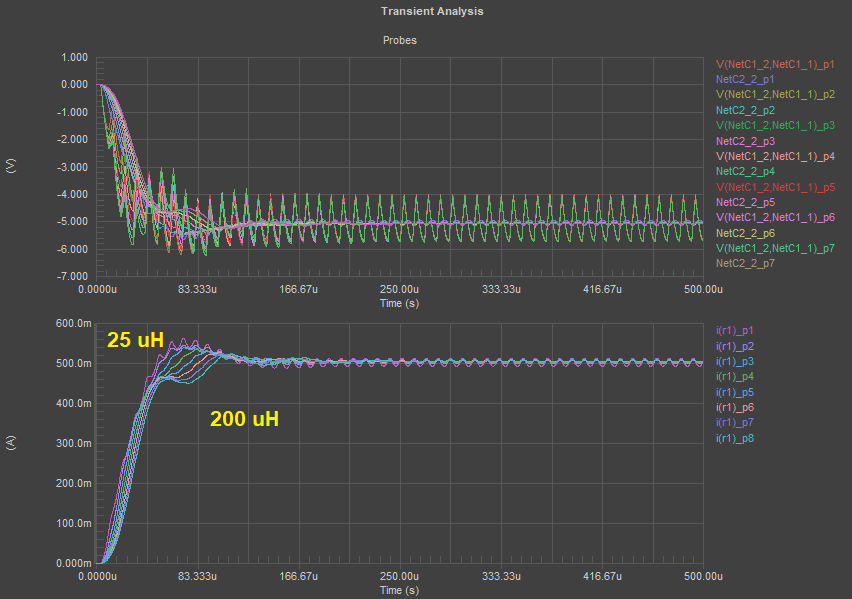Image resolution: width=852 pixels, height=599 pixels.
Task: Click the lower plot Time (s) axis label
Action: point(399,591)
